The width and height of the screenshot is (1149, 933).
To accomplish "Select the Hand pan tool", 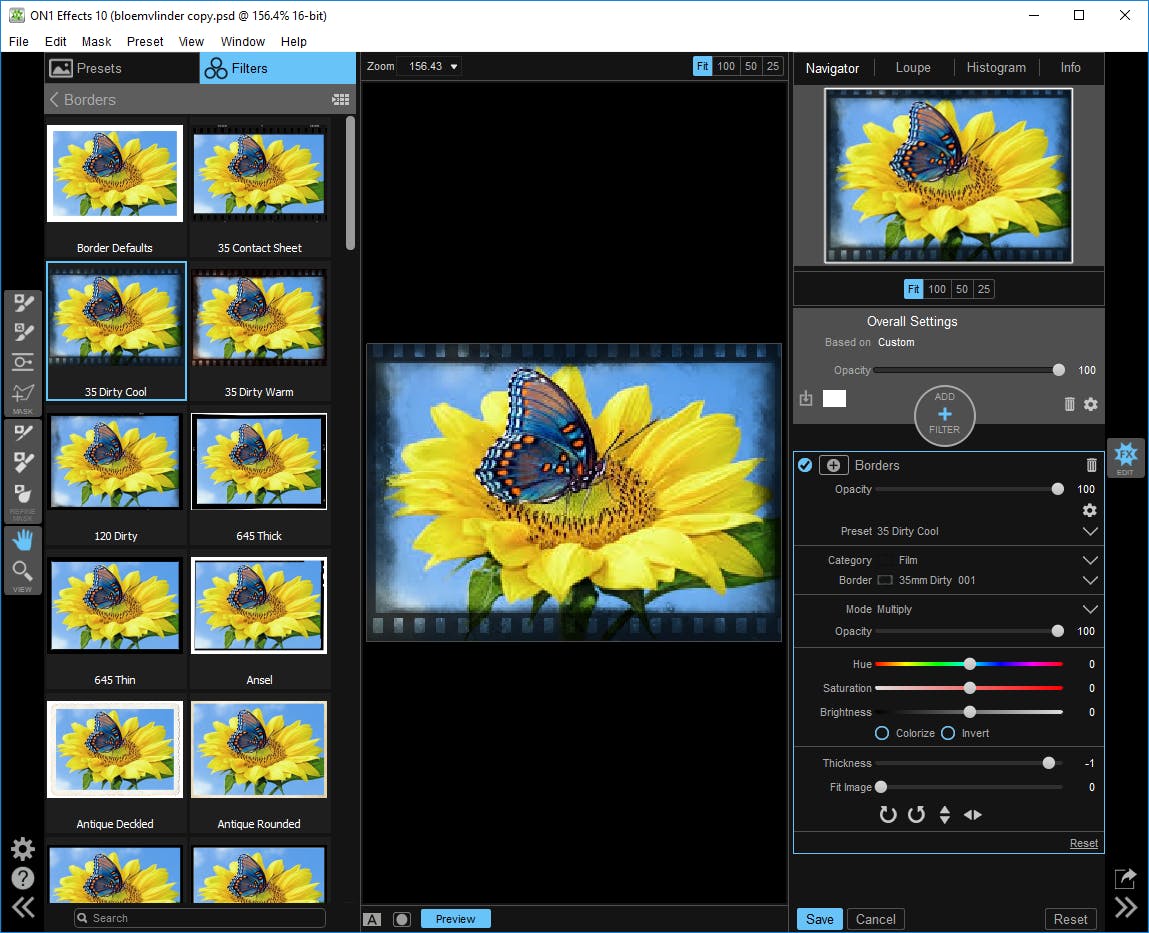I will click(x=22, y=541).
